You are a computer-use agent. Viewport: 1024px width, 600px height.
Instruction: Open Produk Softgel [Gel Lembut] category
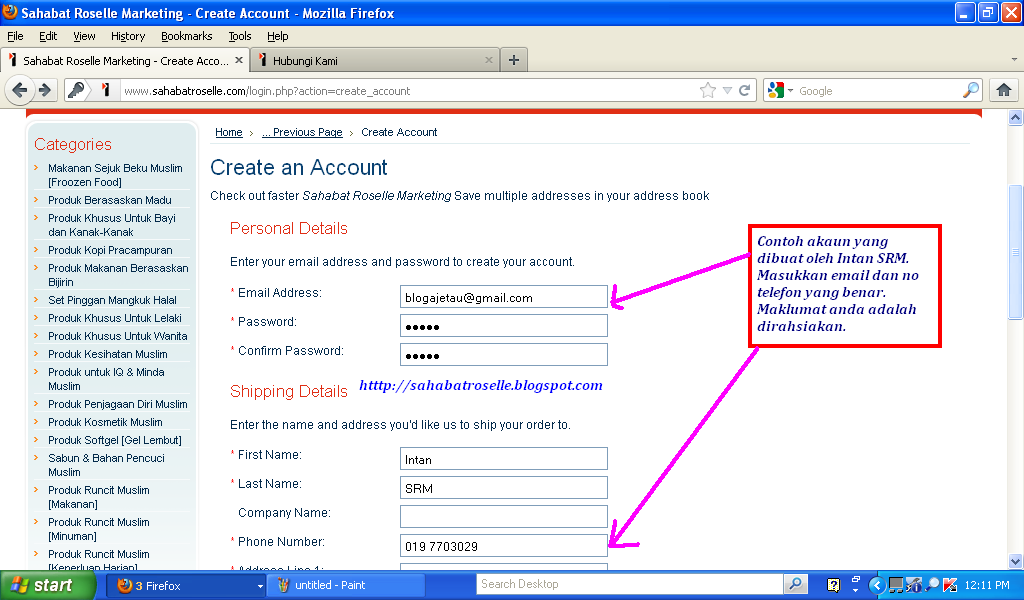click(115, 440)
